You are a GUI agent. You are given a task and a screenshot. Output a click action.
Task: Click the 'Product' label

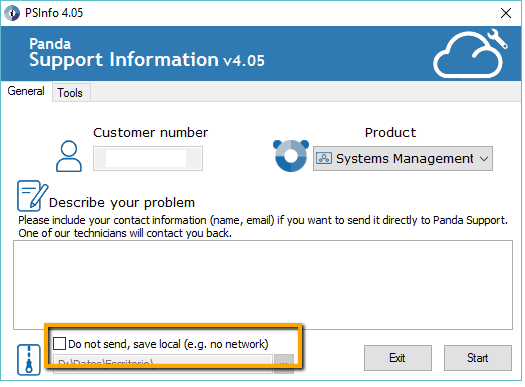tap(390, 133)
